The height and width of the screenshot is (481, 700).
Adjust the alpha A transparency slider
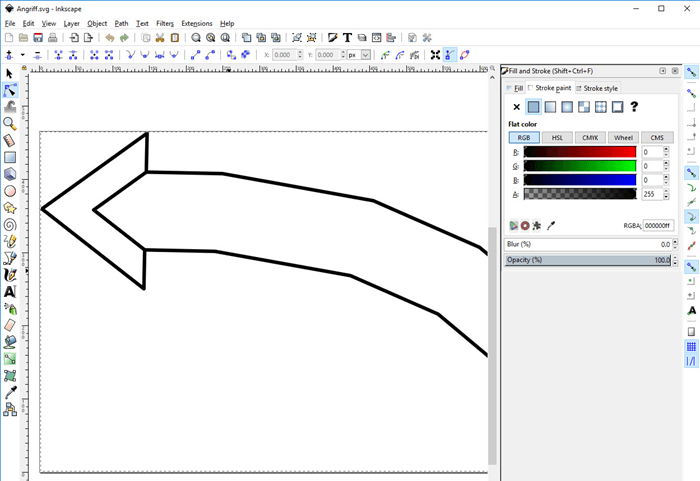point(580,194)
